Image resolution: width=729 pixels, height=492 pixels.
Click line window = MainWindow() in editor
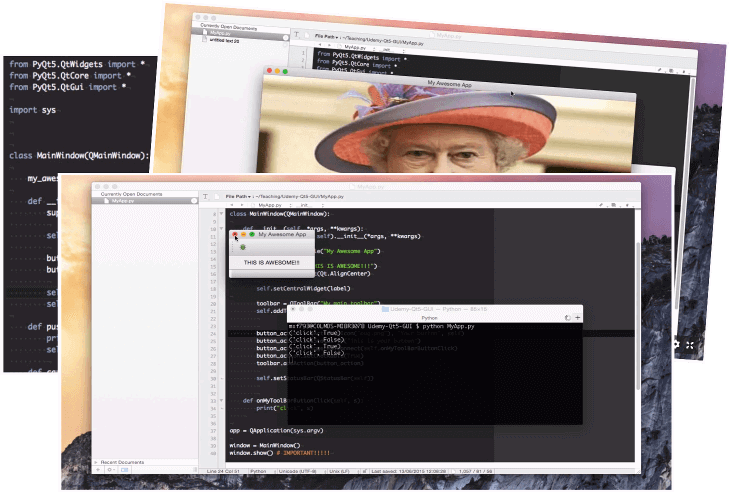pos(265,445)
